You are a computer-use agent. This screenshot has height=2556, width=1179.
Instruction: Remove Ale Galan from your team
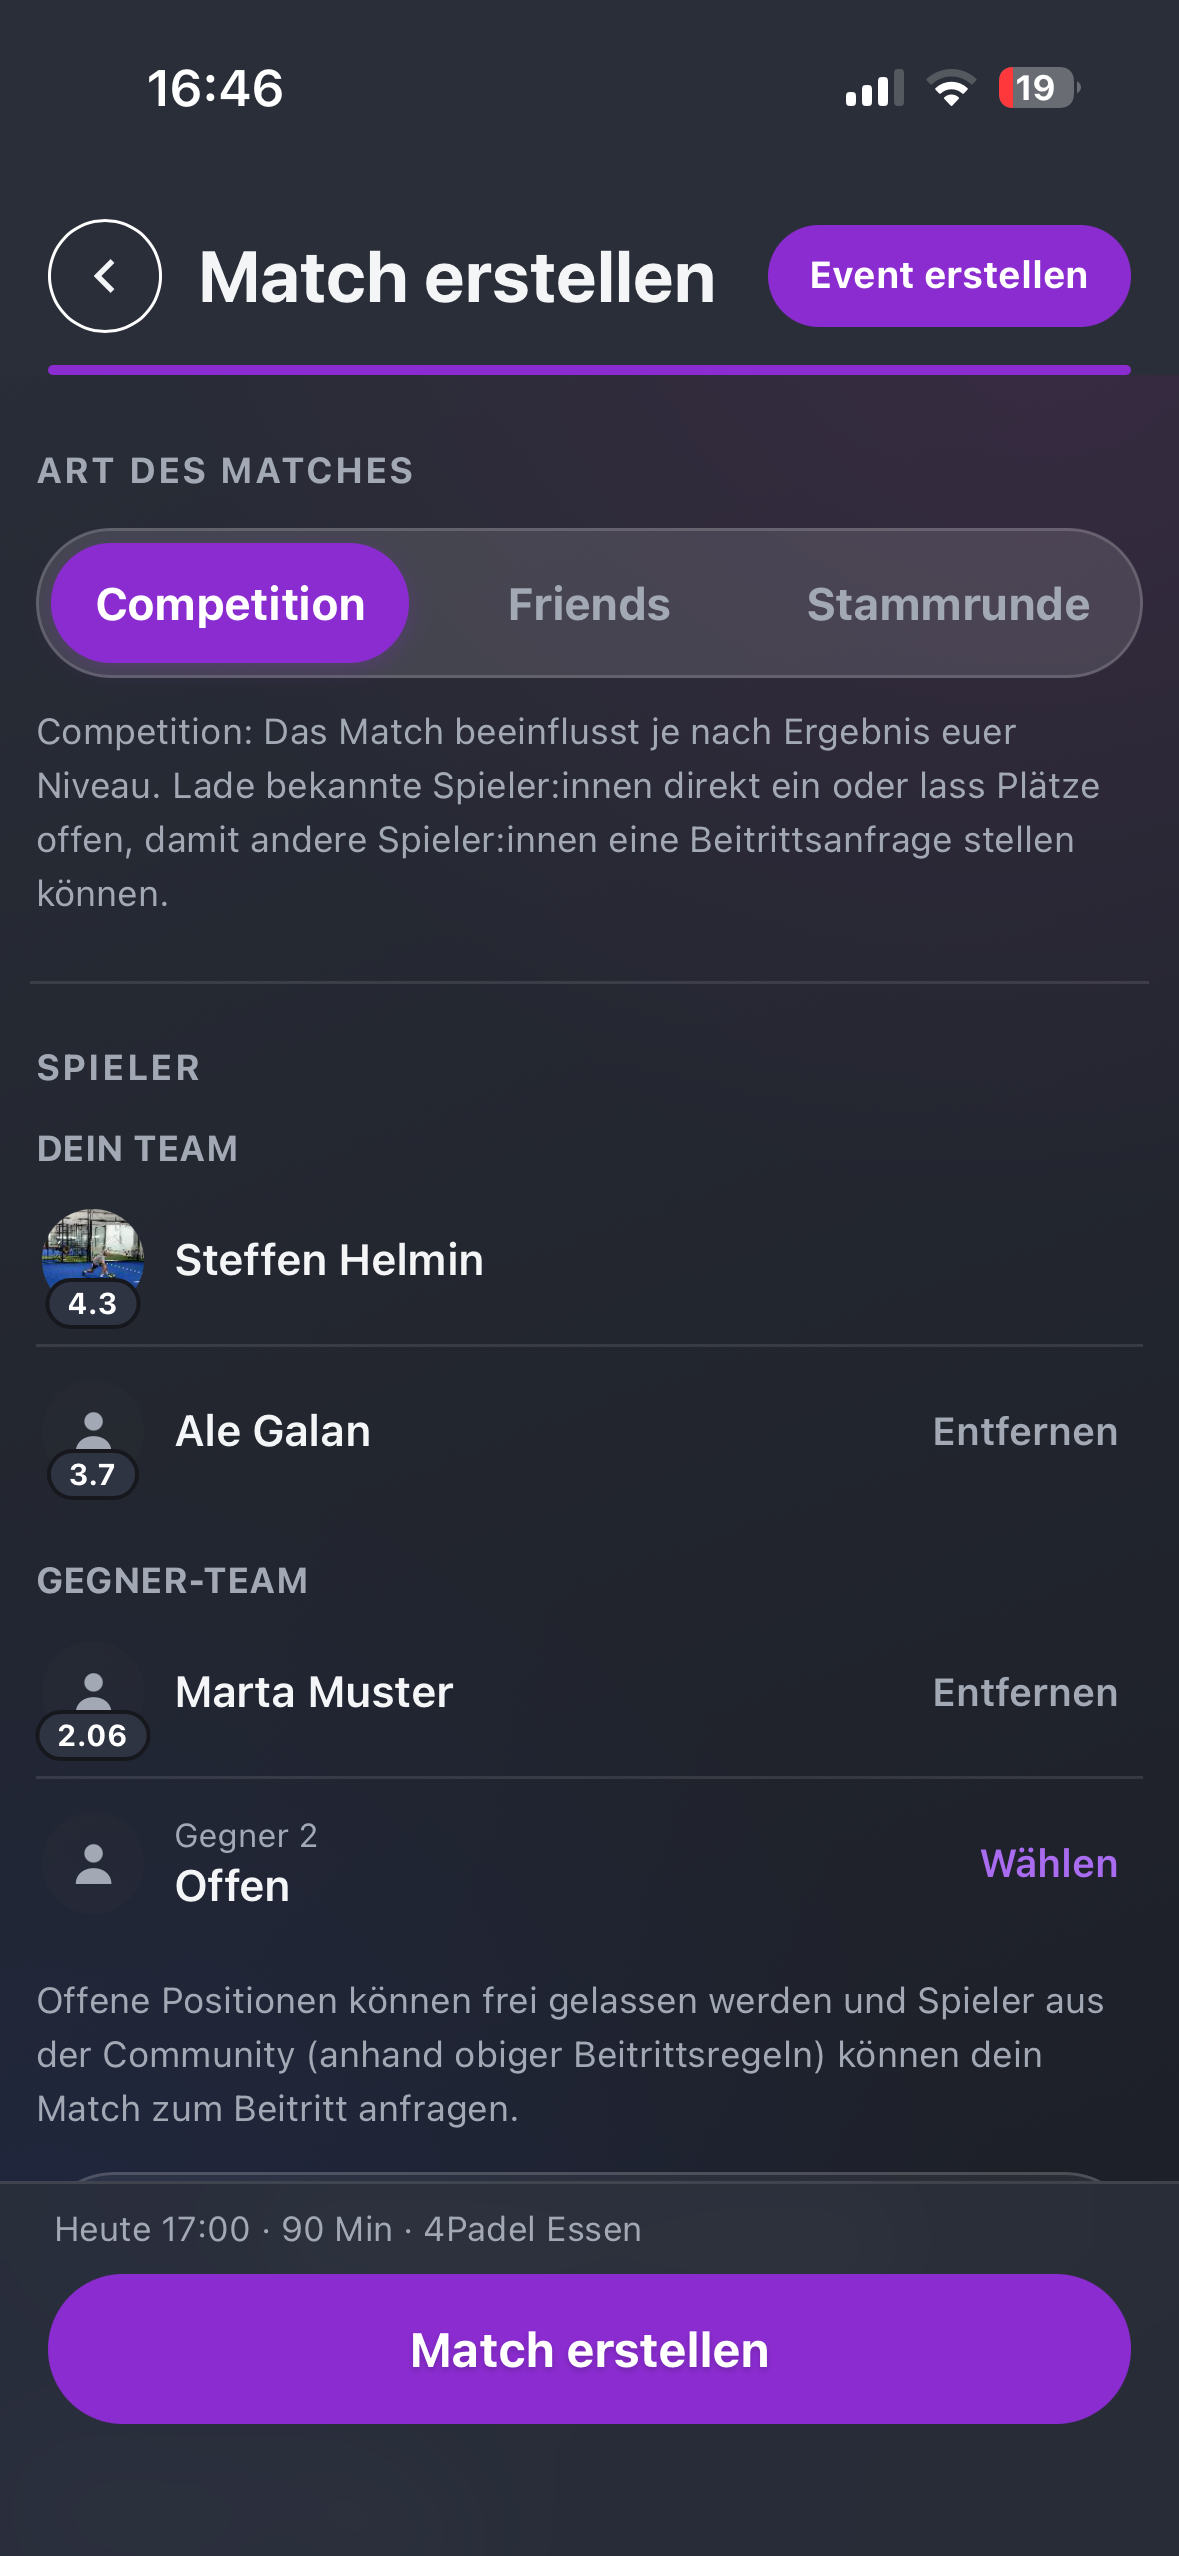pos(1025,1431)
